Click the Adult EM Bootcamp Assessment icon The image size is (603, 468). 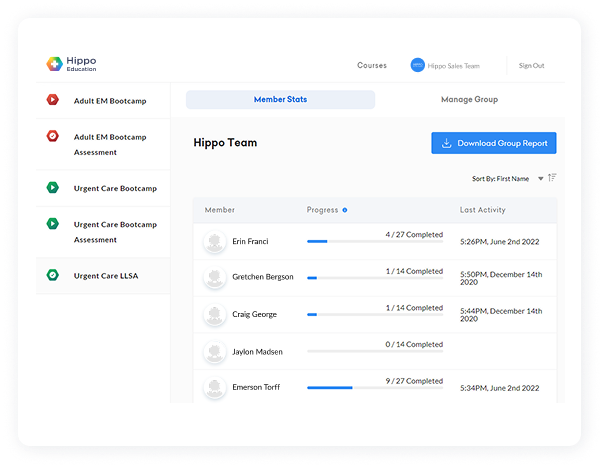click(52, 136)
